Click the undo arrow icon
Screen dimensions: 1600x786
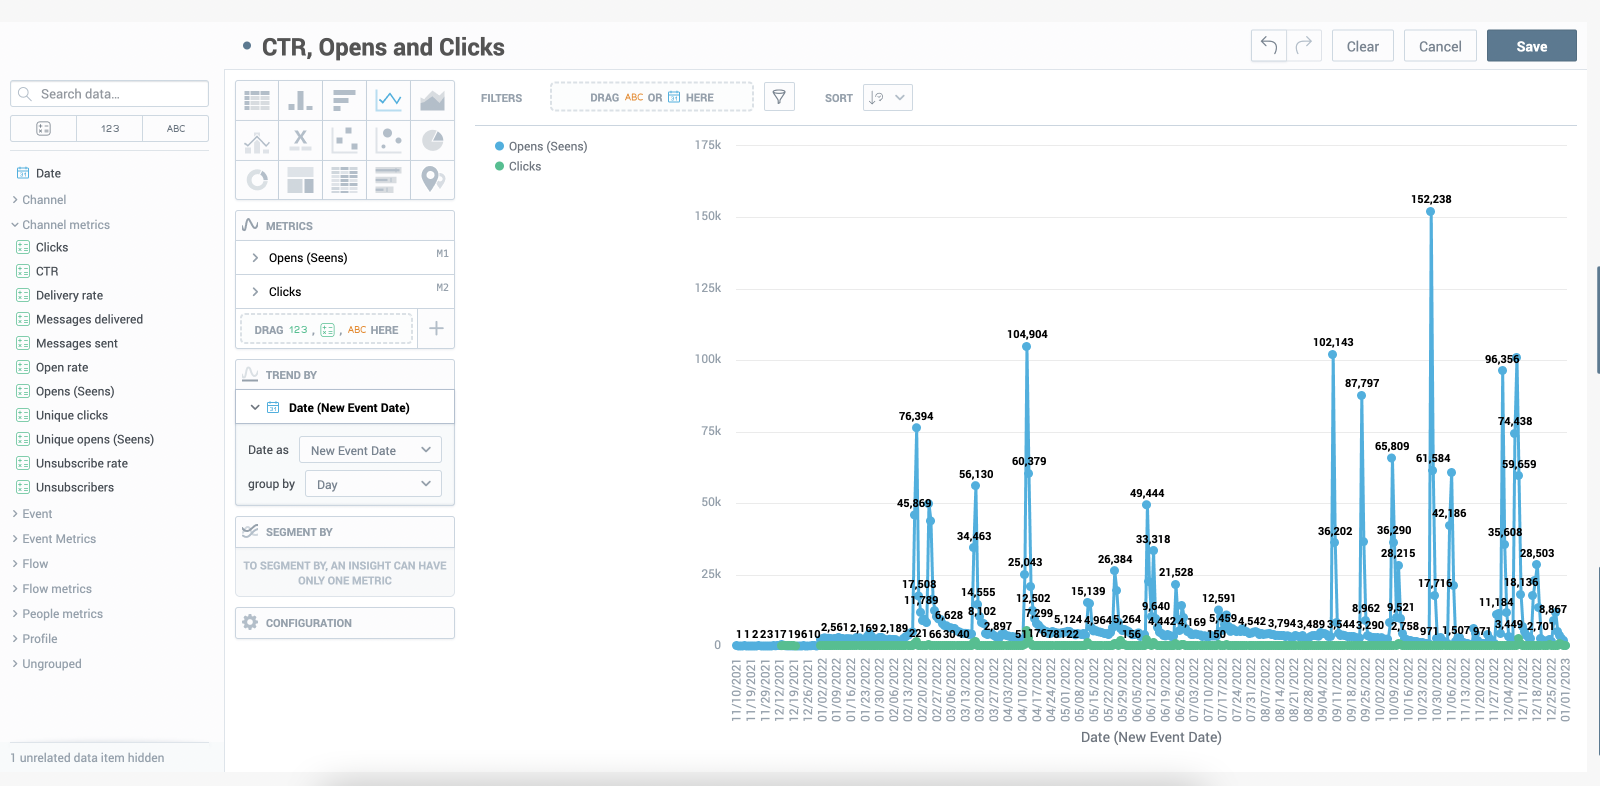tap(1268, 46)
